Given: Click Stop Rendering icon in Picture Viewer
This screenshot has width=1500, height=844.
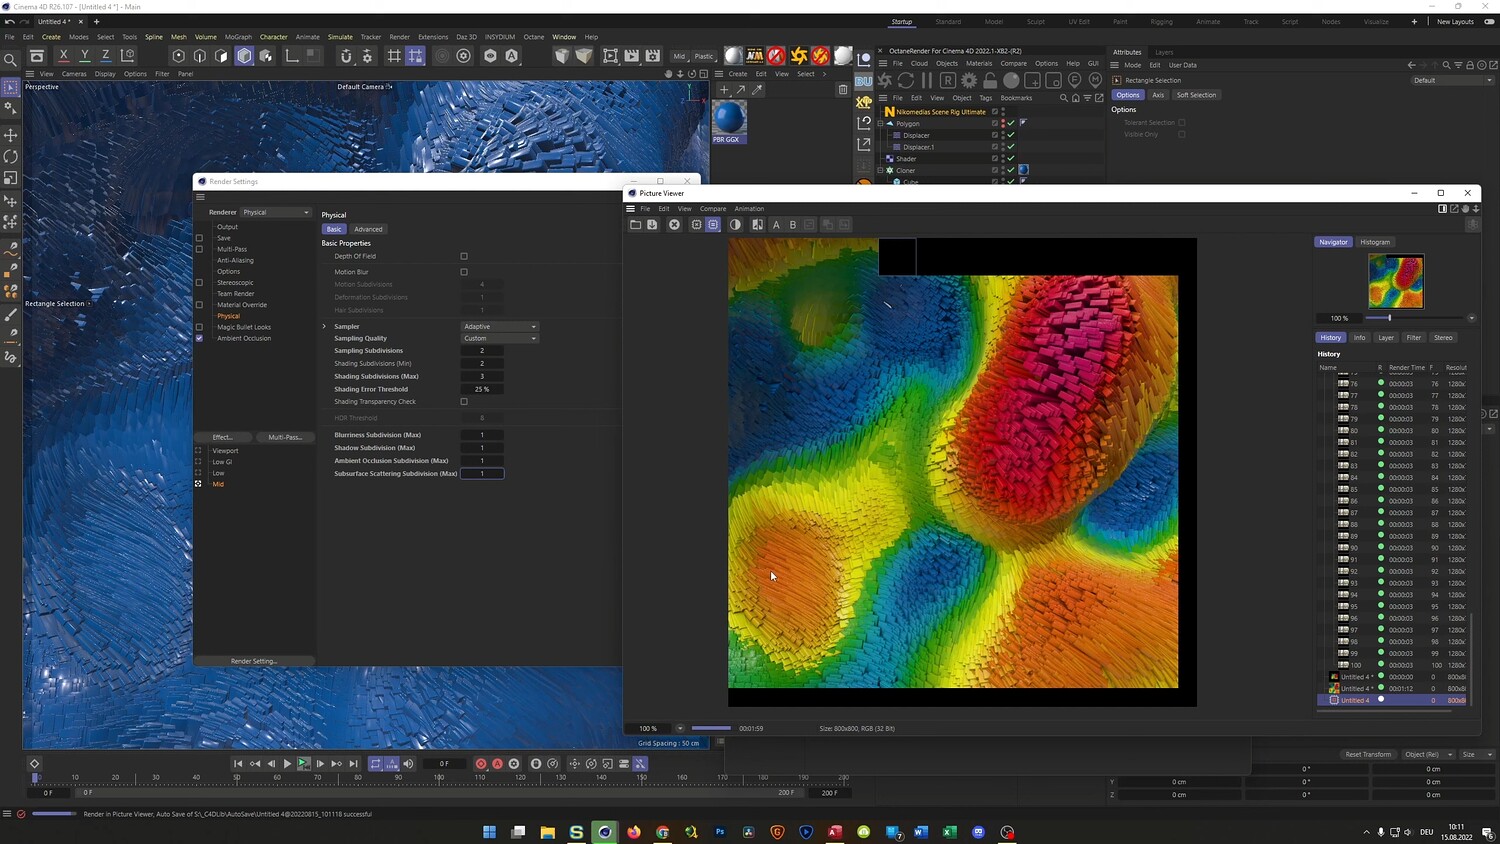Looking at the screenshot, I should (674, 225).
